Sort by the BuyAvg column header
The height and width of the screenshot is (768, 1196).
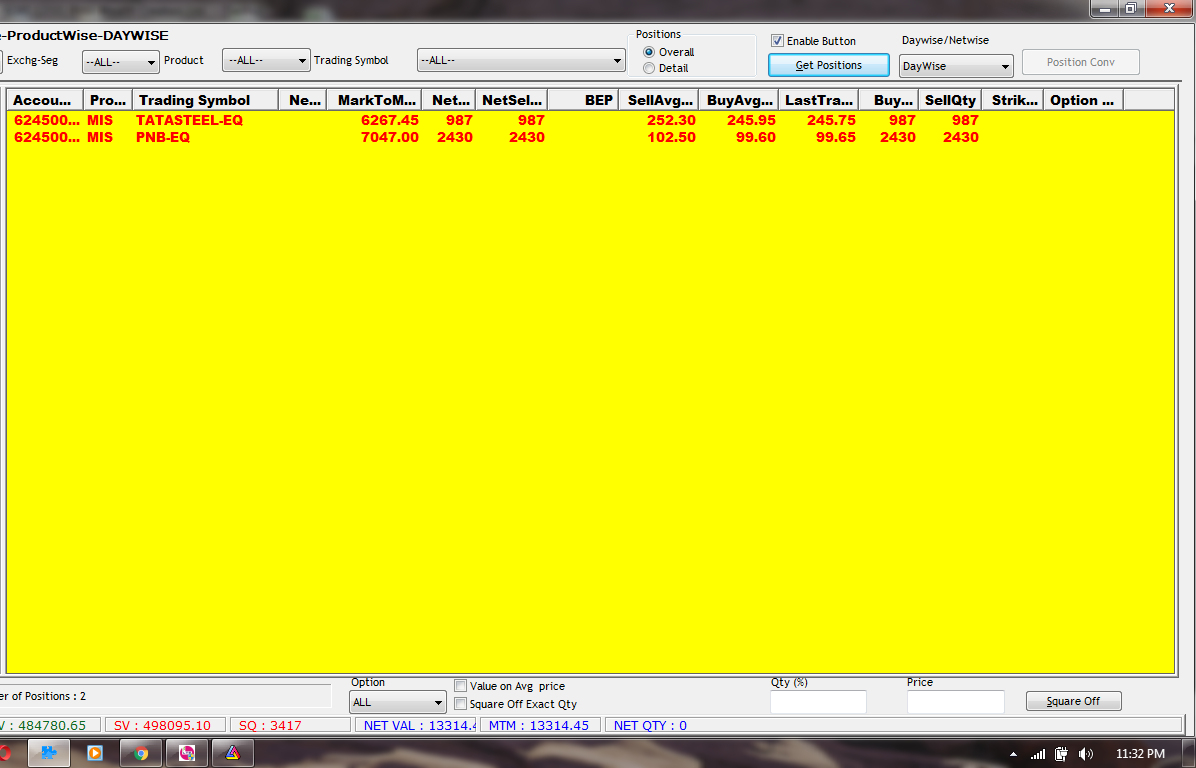tap(739, 100)
